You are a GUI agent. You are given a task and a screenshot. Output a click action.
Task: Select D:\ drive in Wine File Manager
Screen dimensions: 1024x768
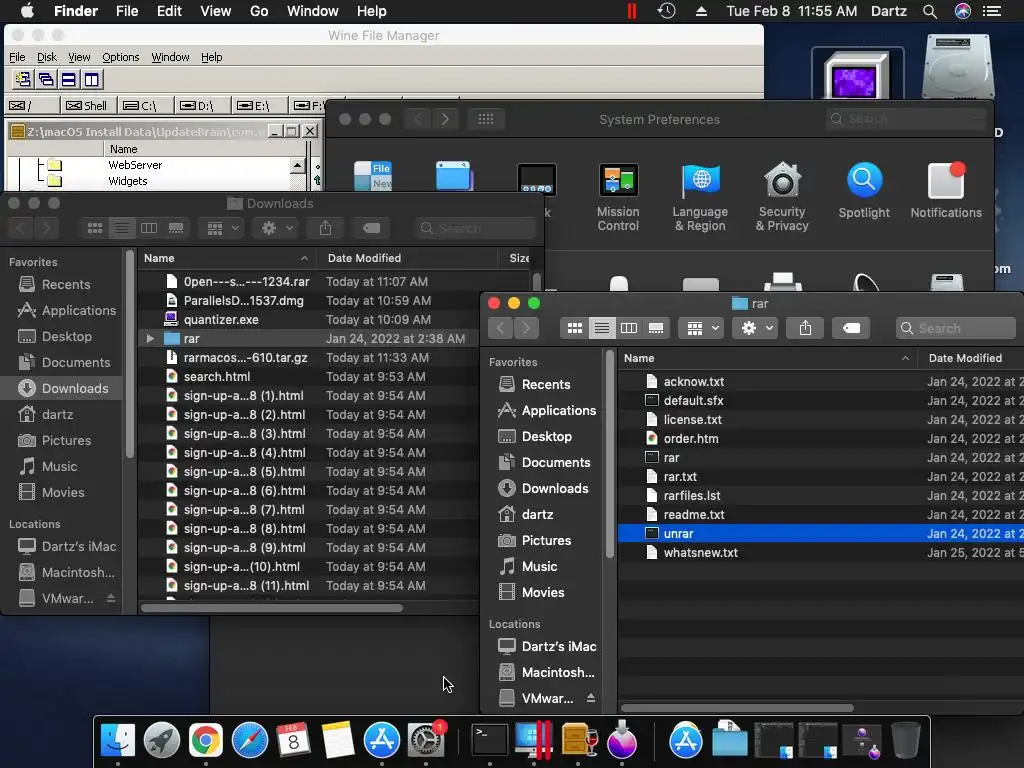(202, 105)
